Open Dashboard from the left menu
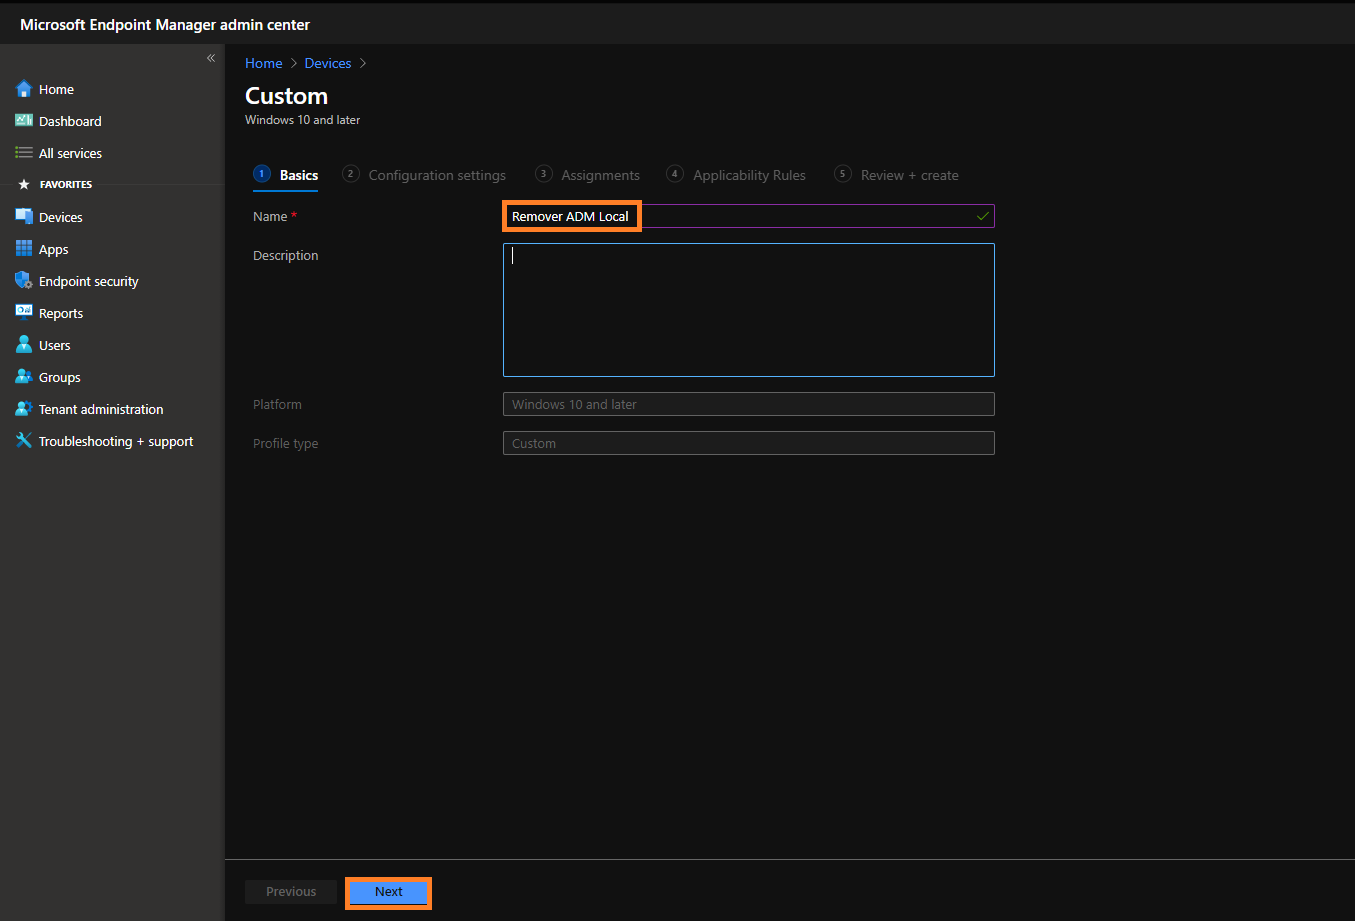The width and height of the screenshot is (1355, 921). coord(70,121)
